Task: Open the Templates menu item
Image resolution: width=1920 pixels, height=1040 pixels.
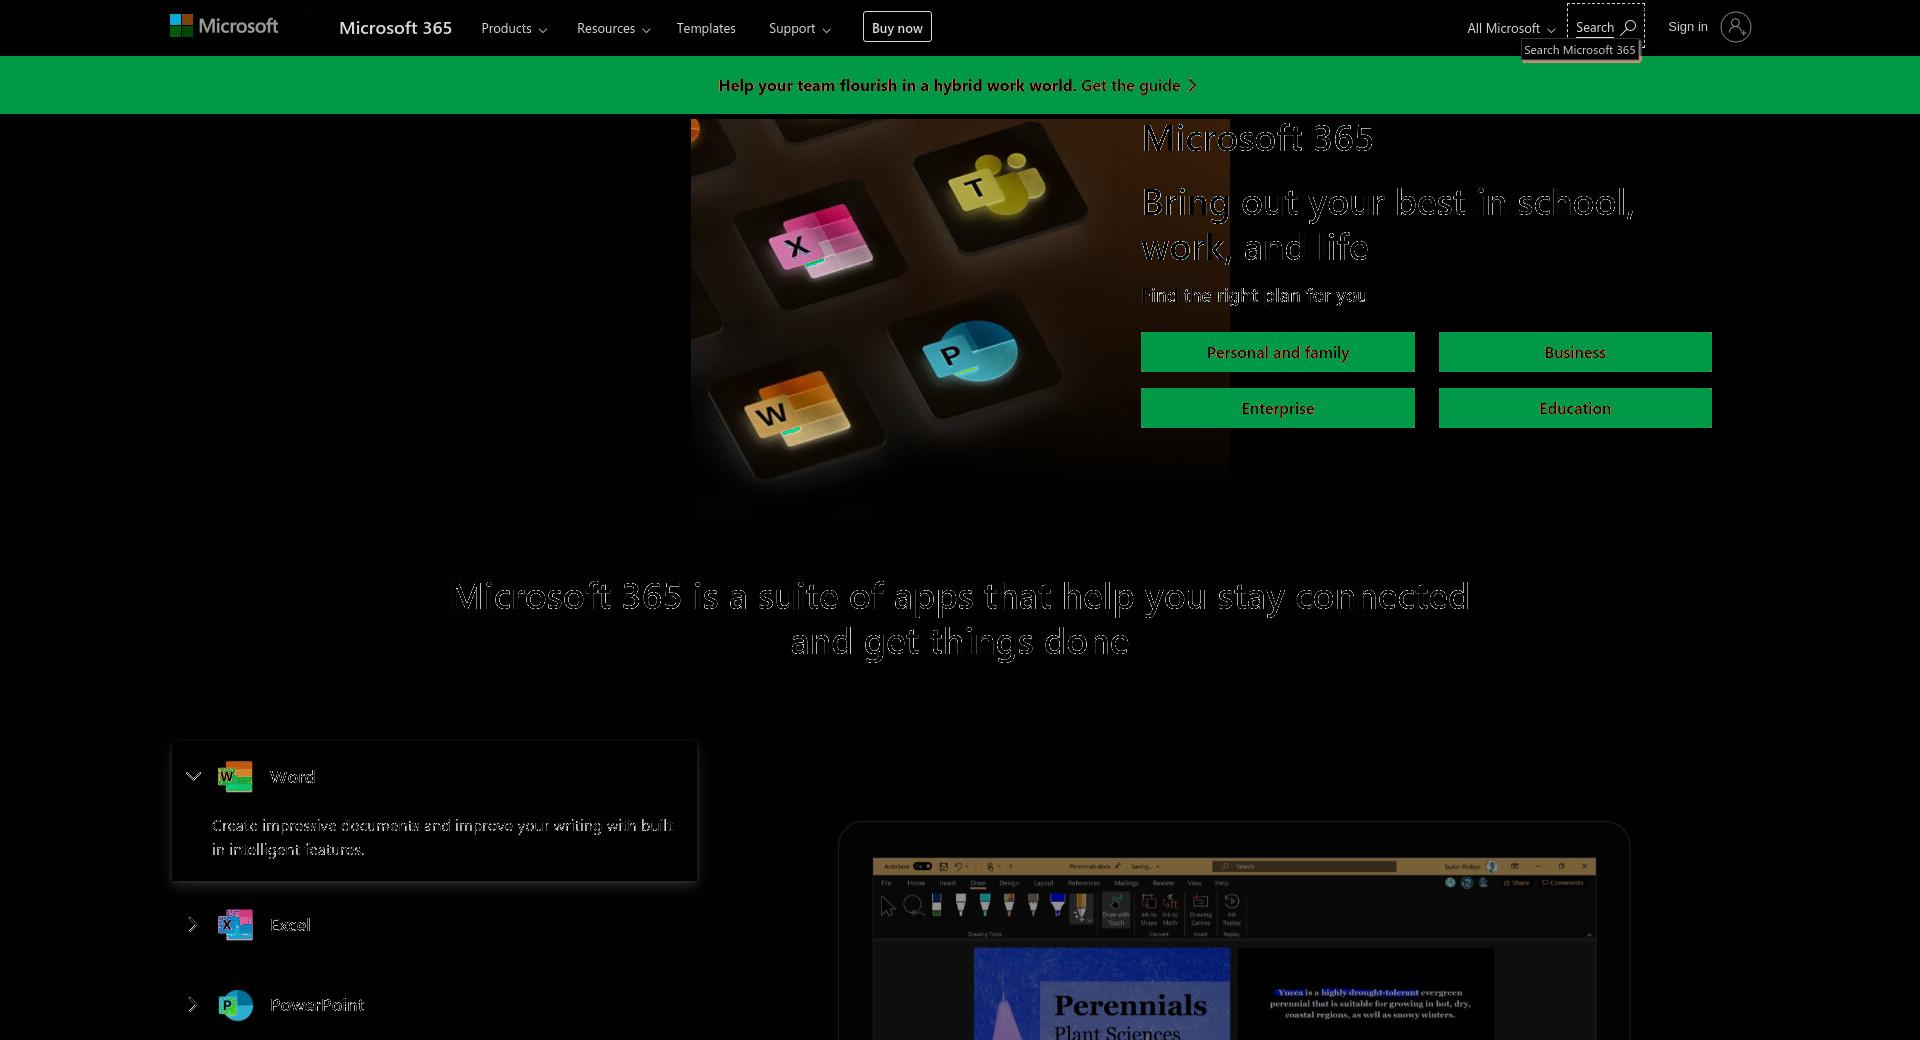Action: (706, 28)
